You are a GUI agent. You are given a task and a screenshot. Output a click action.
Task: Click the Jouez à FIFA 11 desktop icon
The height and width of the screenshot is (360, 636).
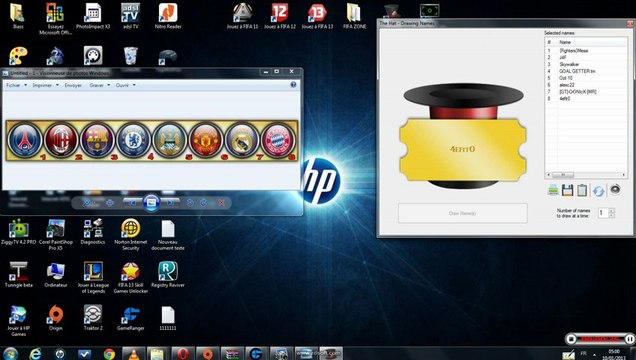242,16
